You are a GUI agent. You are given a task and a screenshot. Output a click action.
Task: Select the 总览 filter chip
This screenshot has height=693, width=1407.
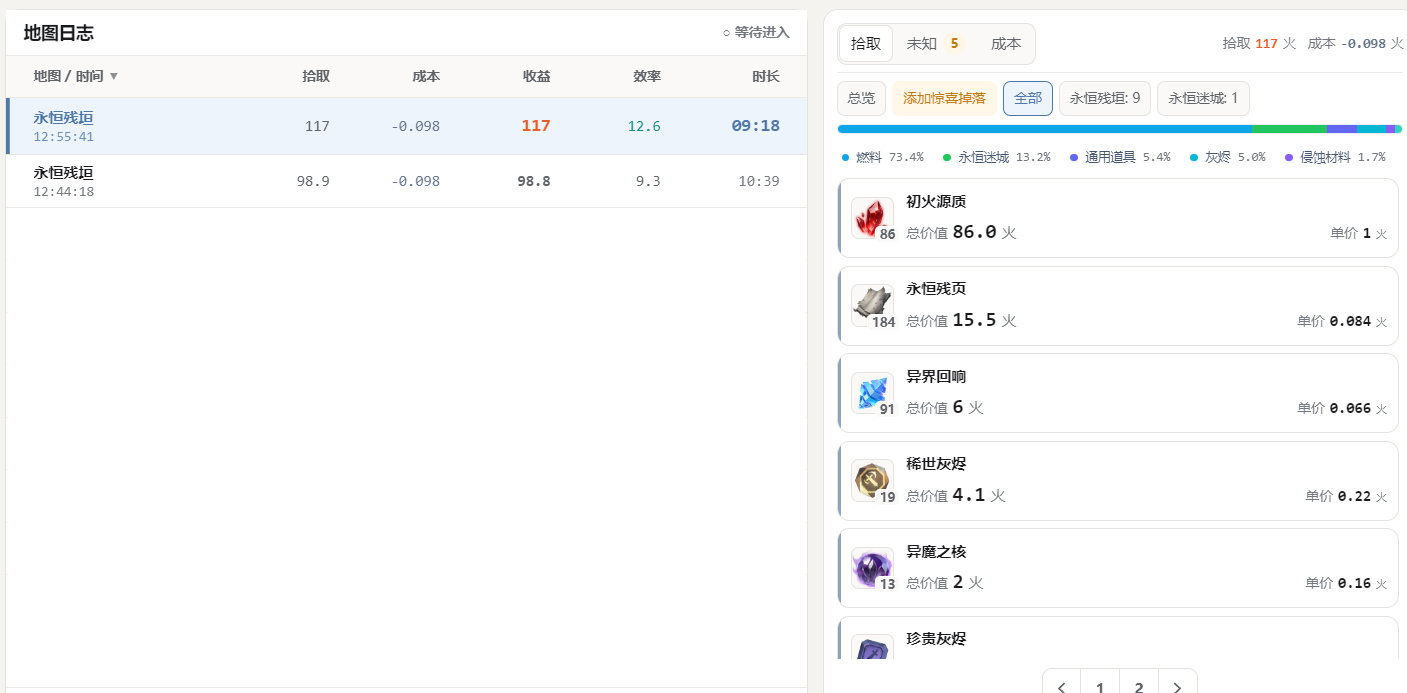click(861, 98)
